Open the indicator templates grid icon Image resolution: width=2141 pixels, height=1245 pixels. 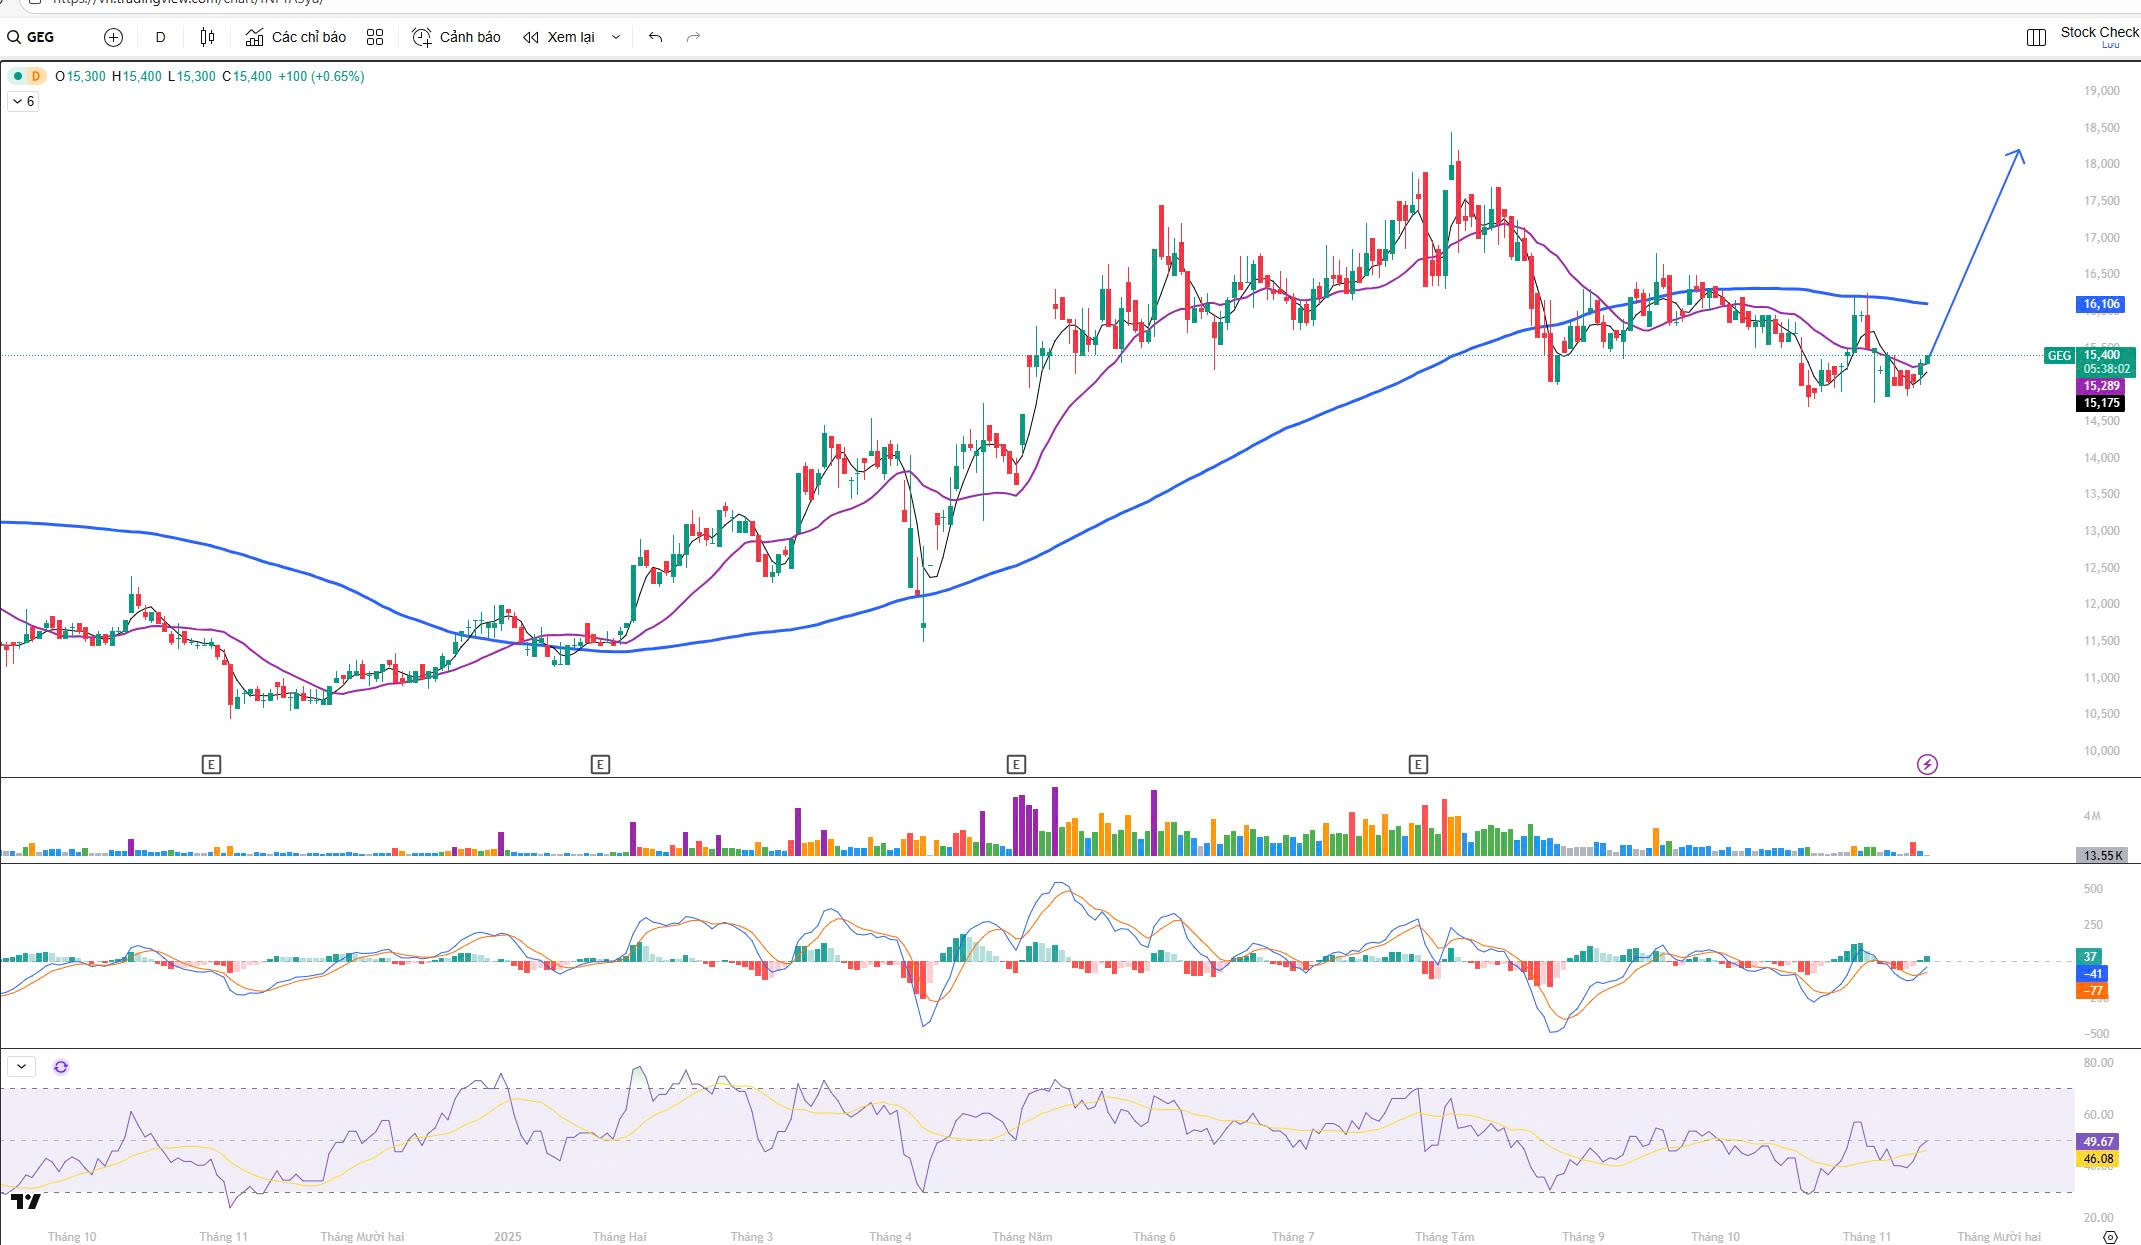click(375, 37)
